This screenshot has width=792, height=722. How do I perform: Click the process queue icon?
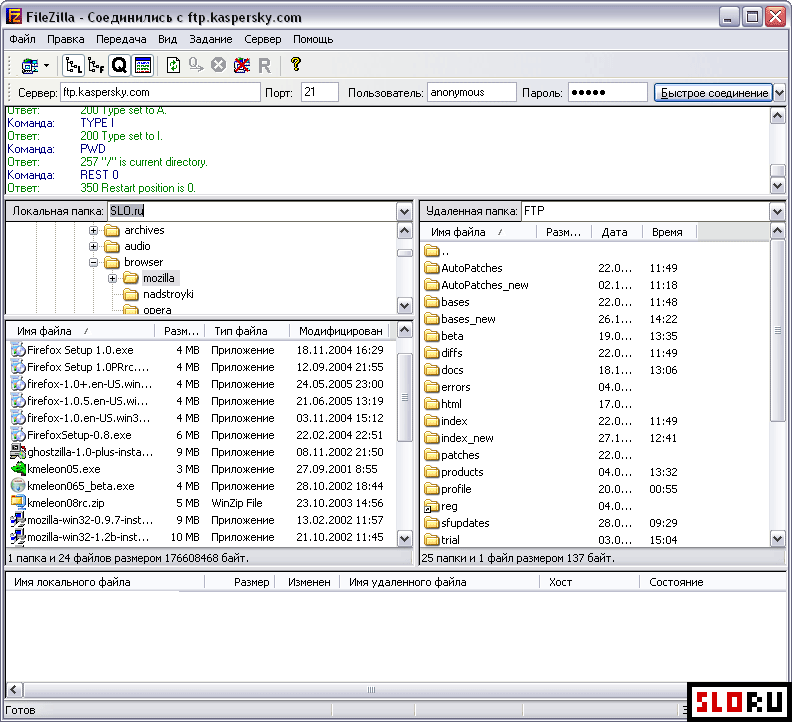click(196, 65)
